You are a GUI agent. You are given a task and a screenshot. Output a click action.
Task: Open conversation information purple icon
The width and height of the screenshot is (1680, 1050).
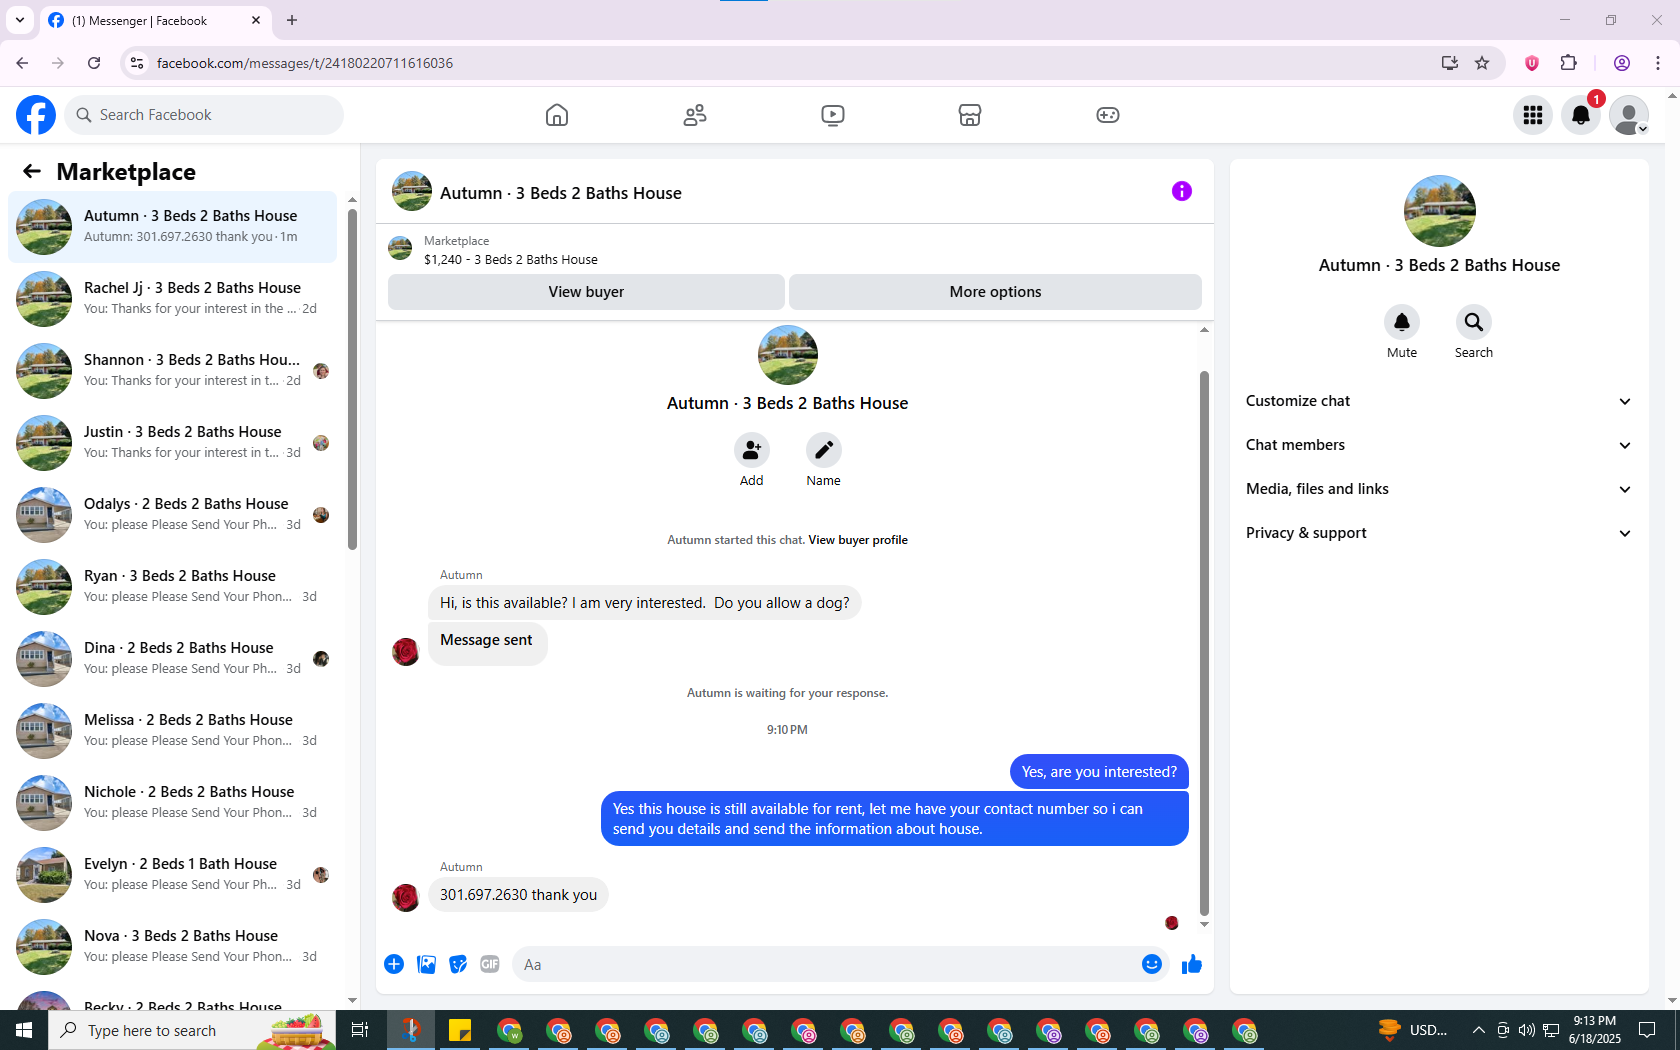pos(1182,191)
